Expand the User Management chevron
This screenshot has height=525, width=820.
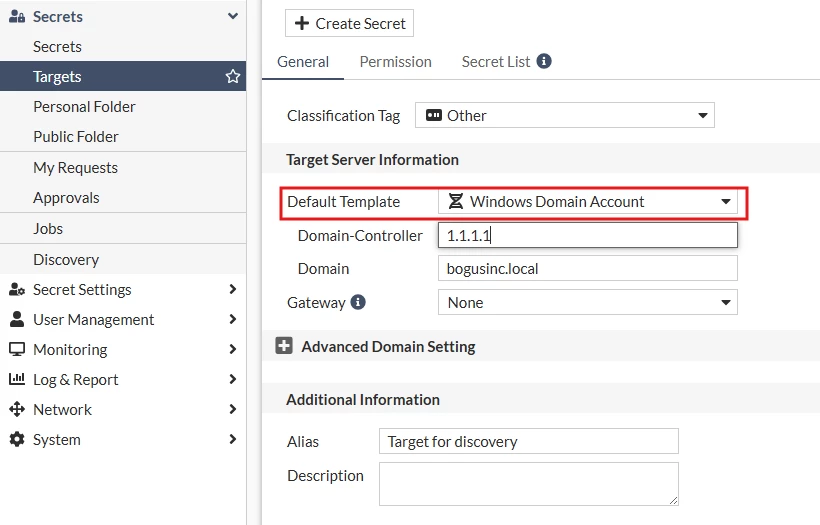(x=233, y=319)
